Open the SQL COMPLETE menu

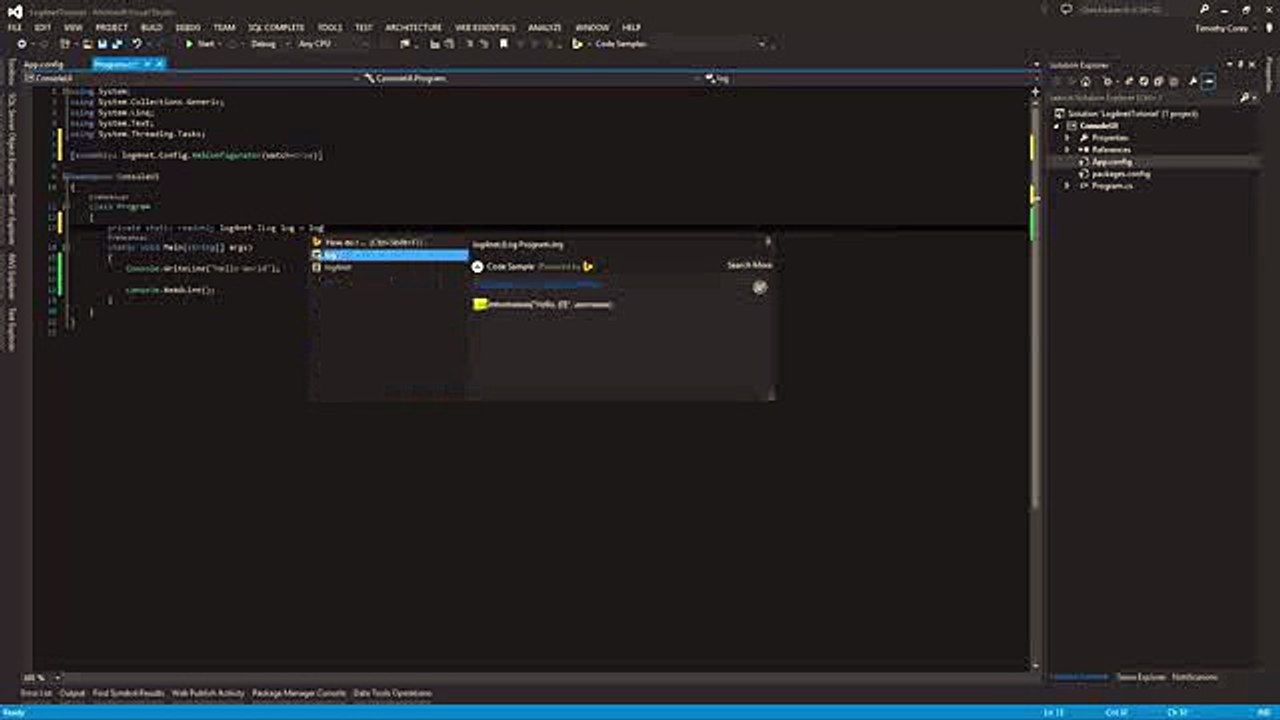tap(277, 27)
